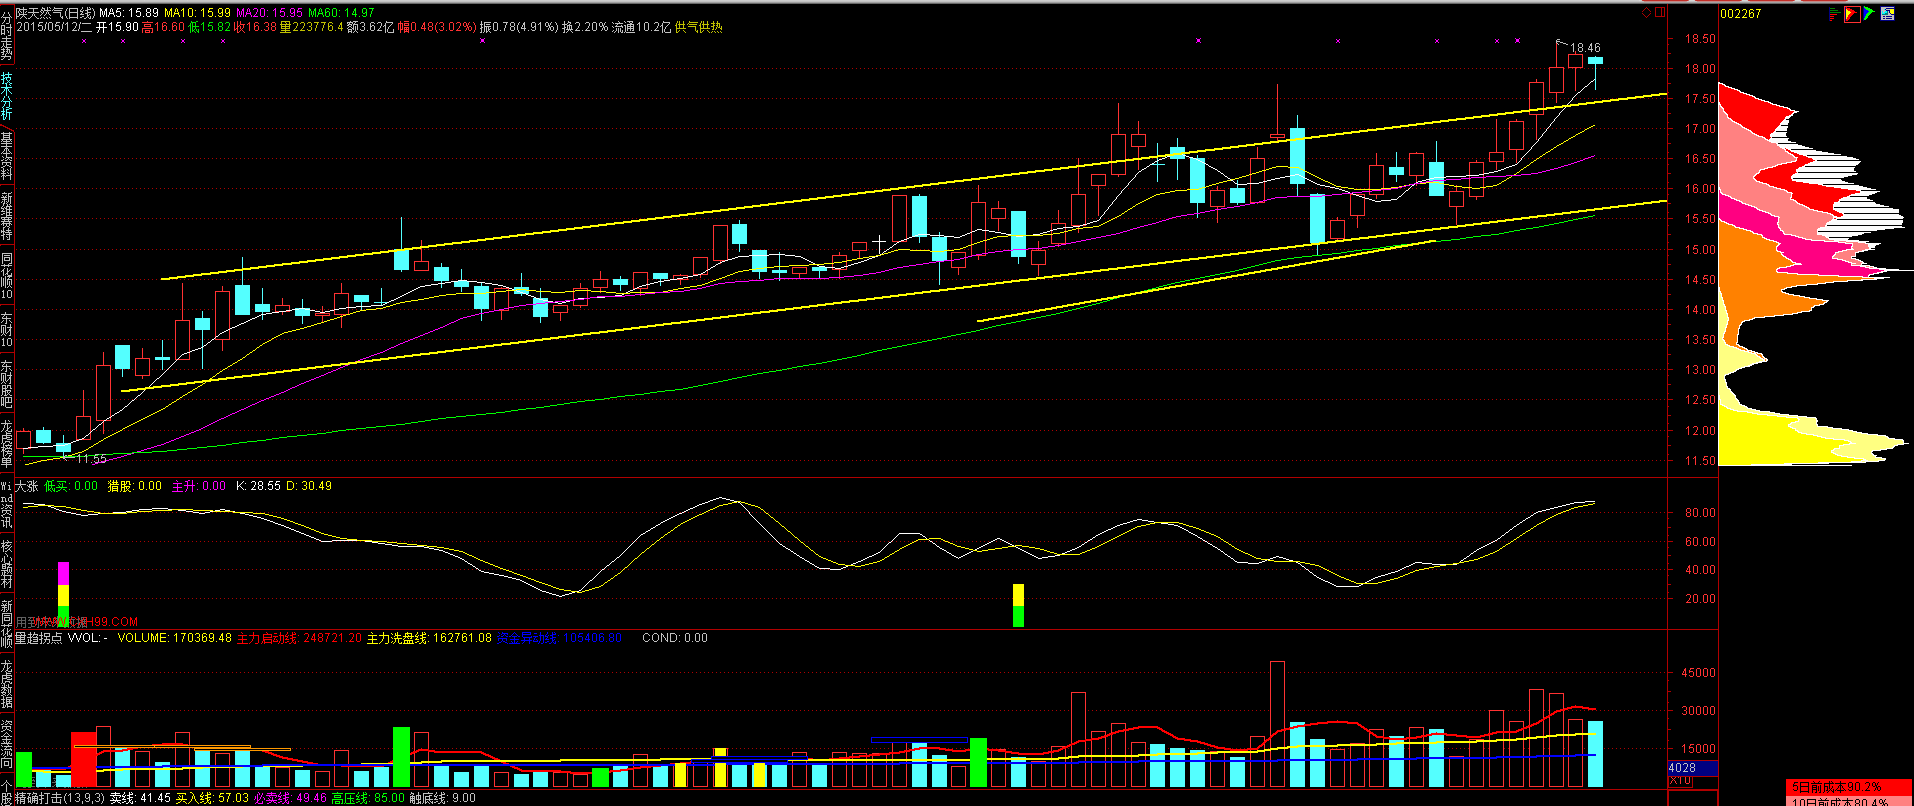Viewport: 1914px width, 806px height.
Task: Open the 核心题材 sidebar tab
Action: click(x=7, y=564)
